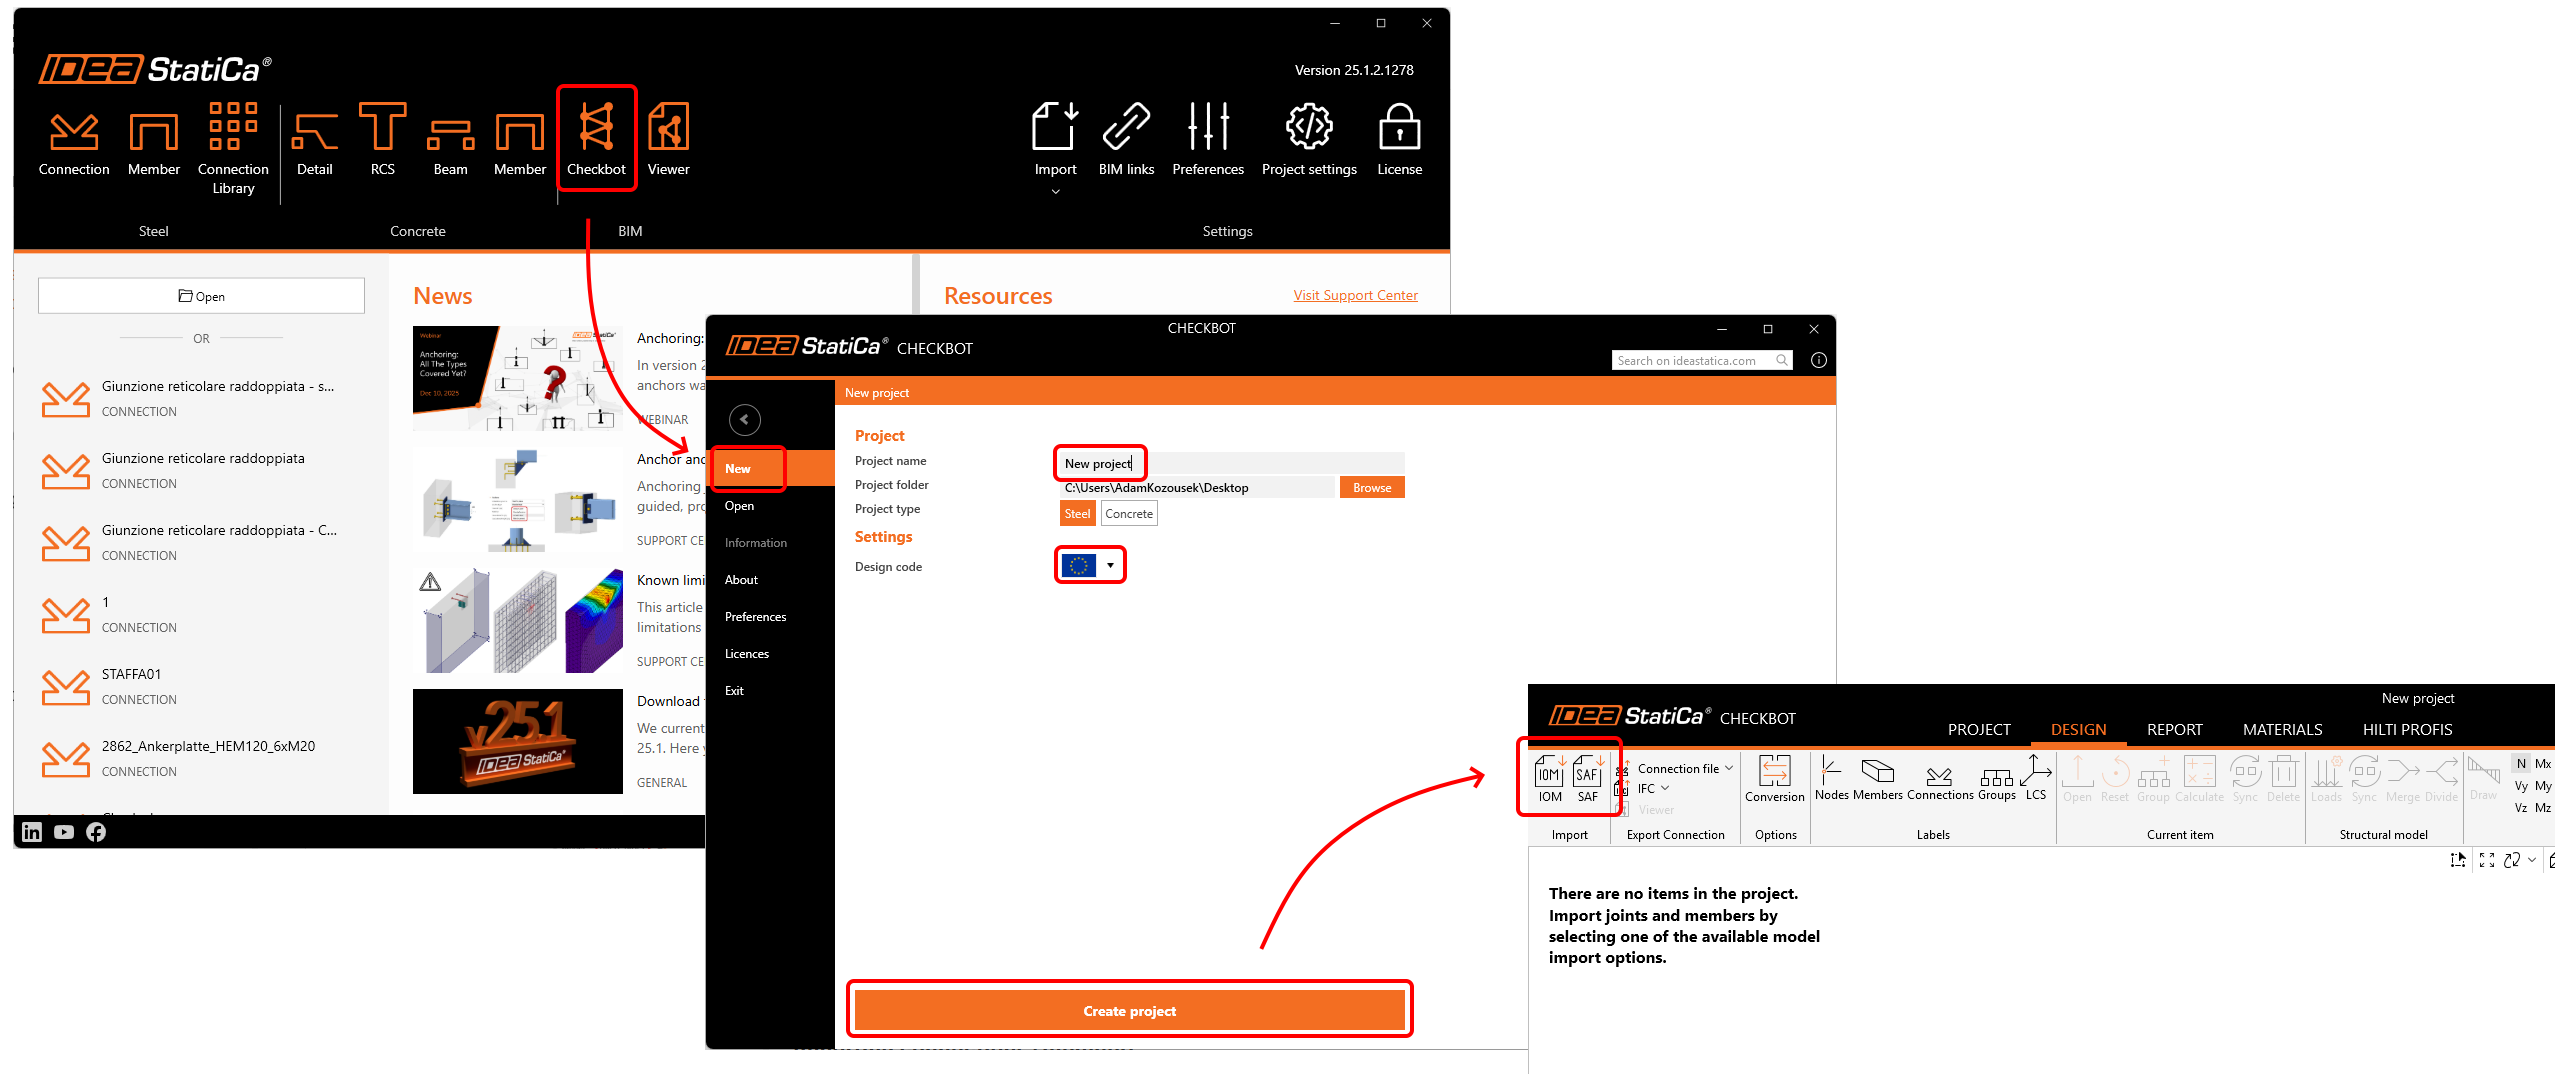
Task: Switch to the REPORT tab
Action: 2175,730
